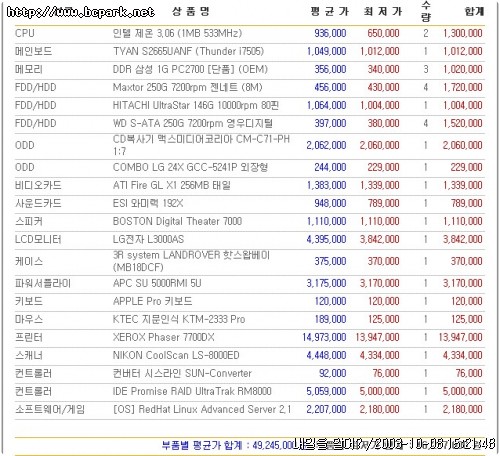Select product WD S-ATA 250G 7200rpm

point(193,123)
